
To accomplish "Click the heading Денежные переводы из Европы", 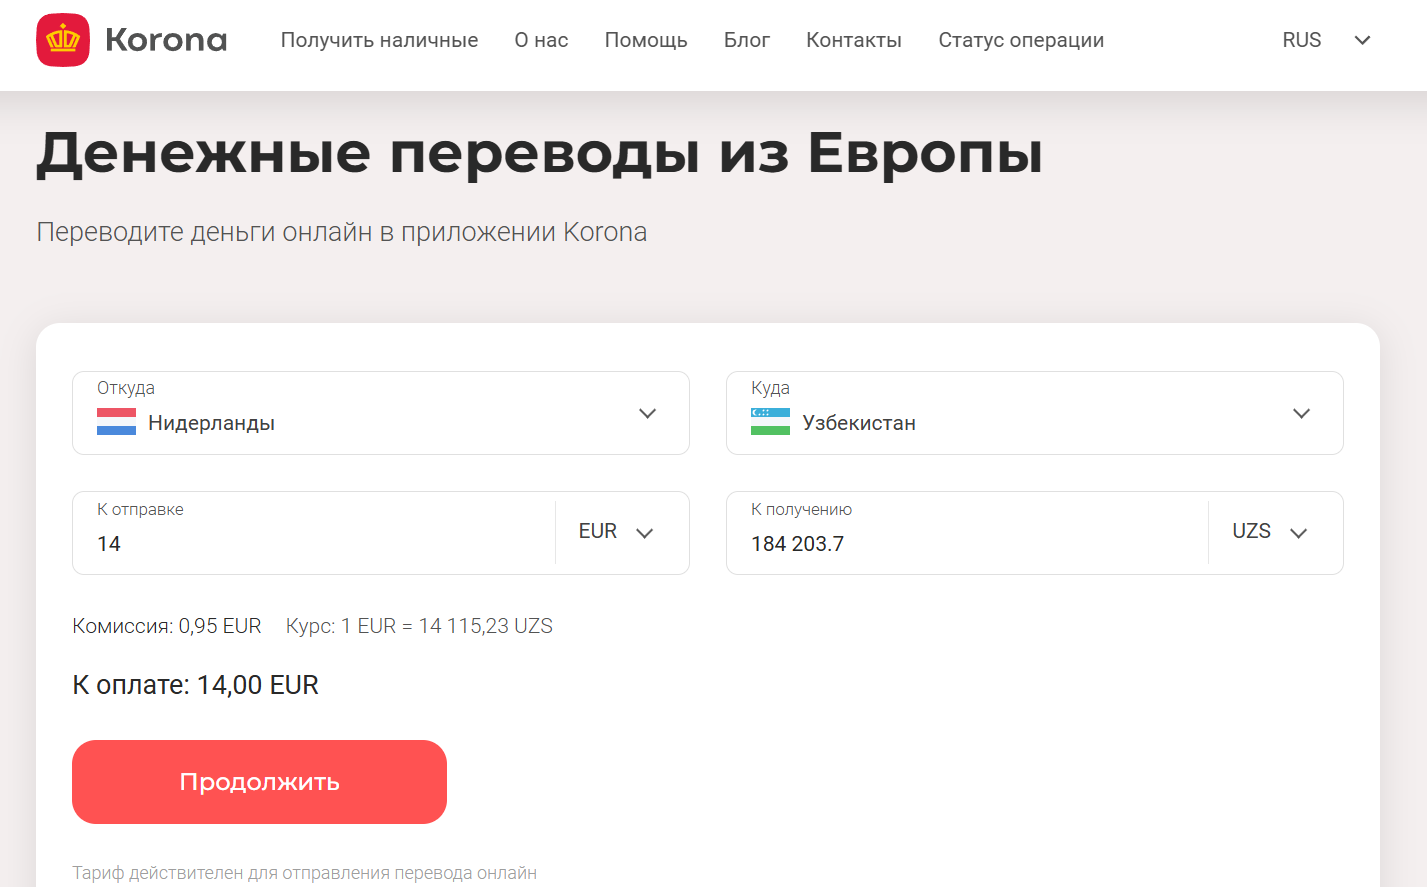I will point(540,155).
